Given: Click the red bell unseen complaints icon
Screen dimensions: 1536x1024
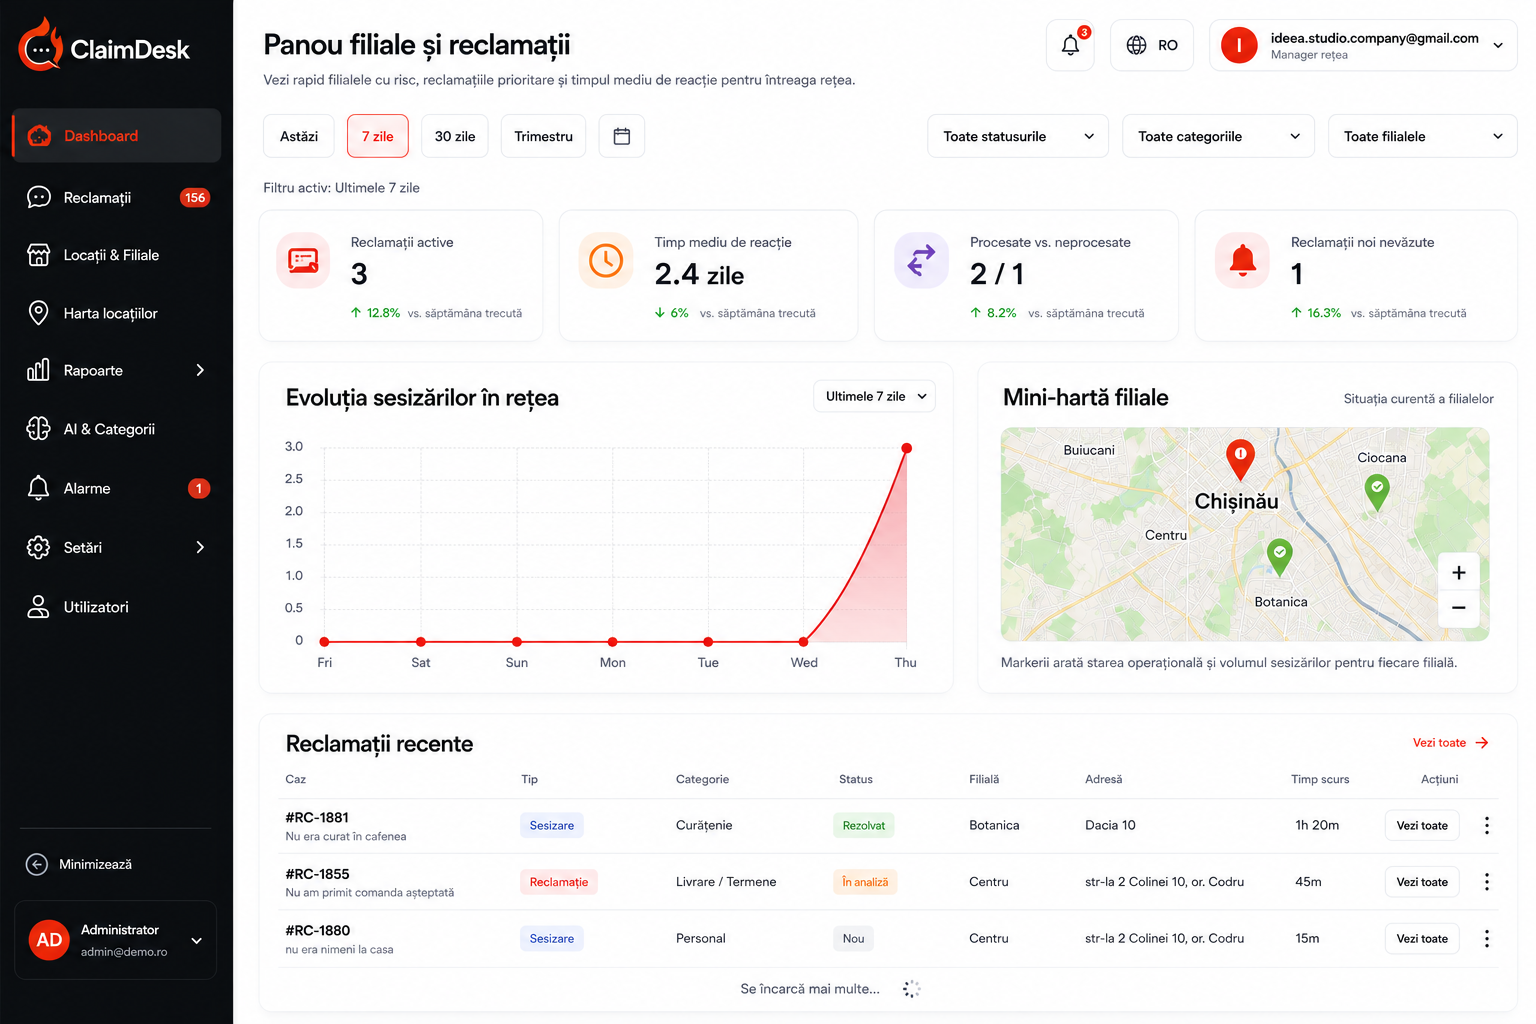Looking at the screenshot, I should 1242,261.
